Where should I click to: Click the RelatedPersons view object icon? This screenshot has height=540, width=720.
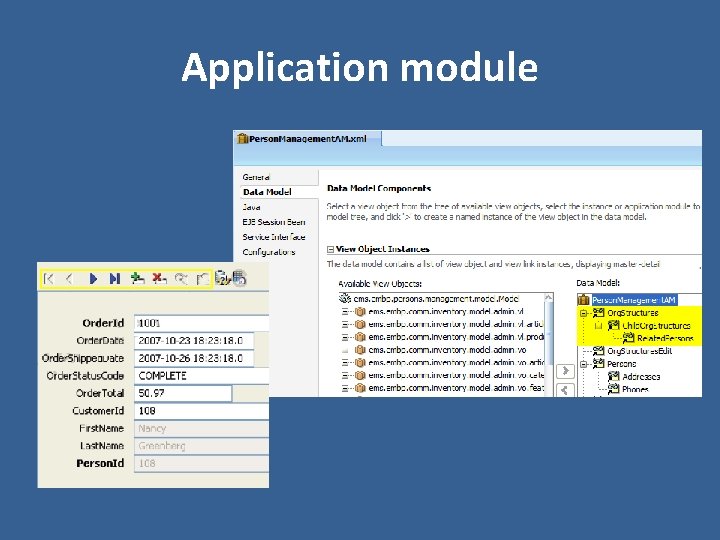click(x=628, y=338)
